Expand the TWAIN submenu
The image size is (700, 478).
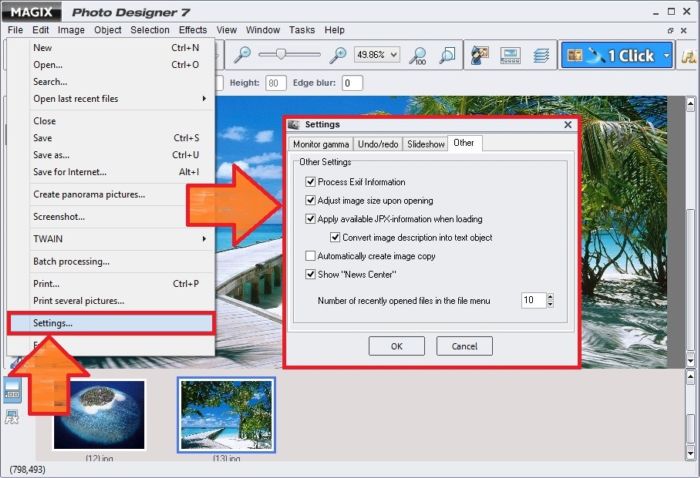pos(204,239)
